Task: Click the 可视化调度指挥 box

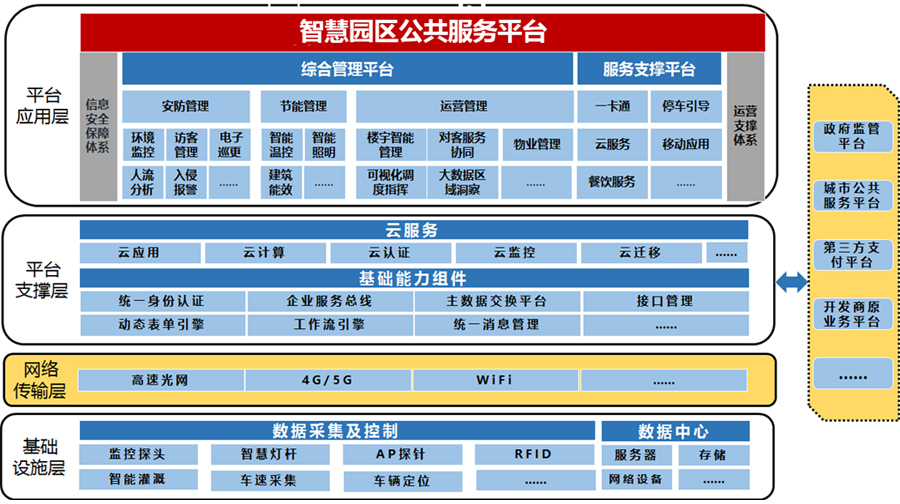Action: (x=390, y=181)
